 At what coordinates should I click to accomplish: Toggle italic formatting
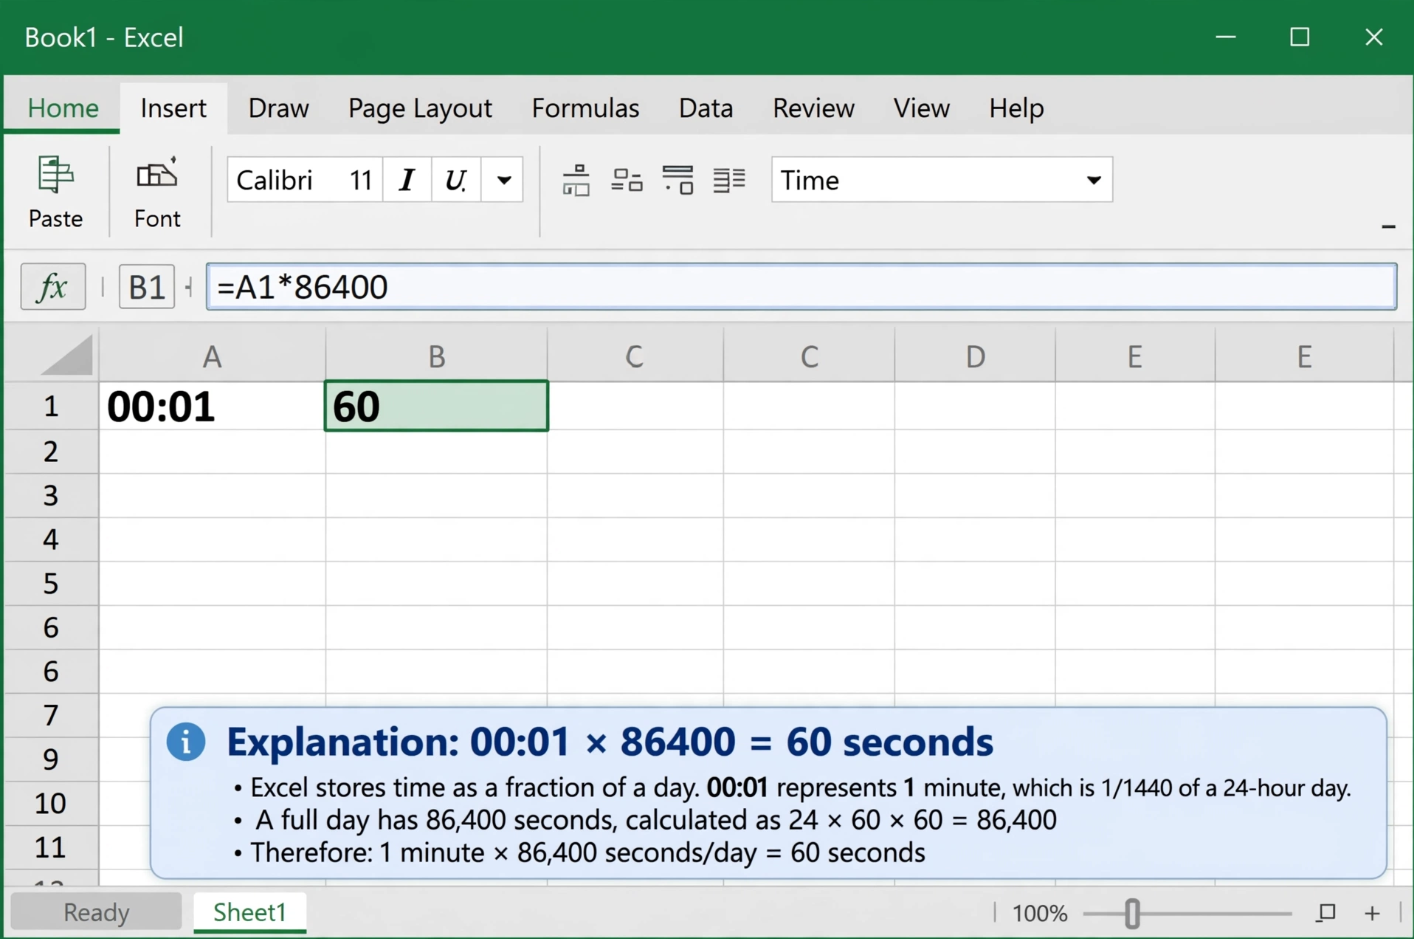pos(407,180)
